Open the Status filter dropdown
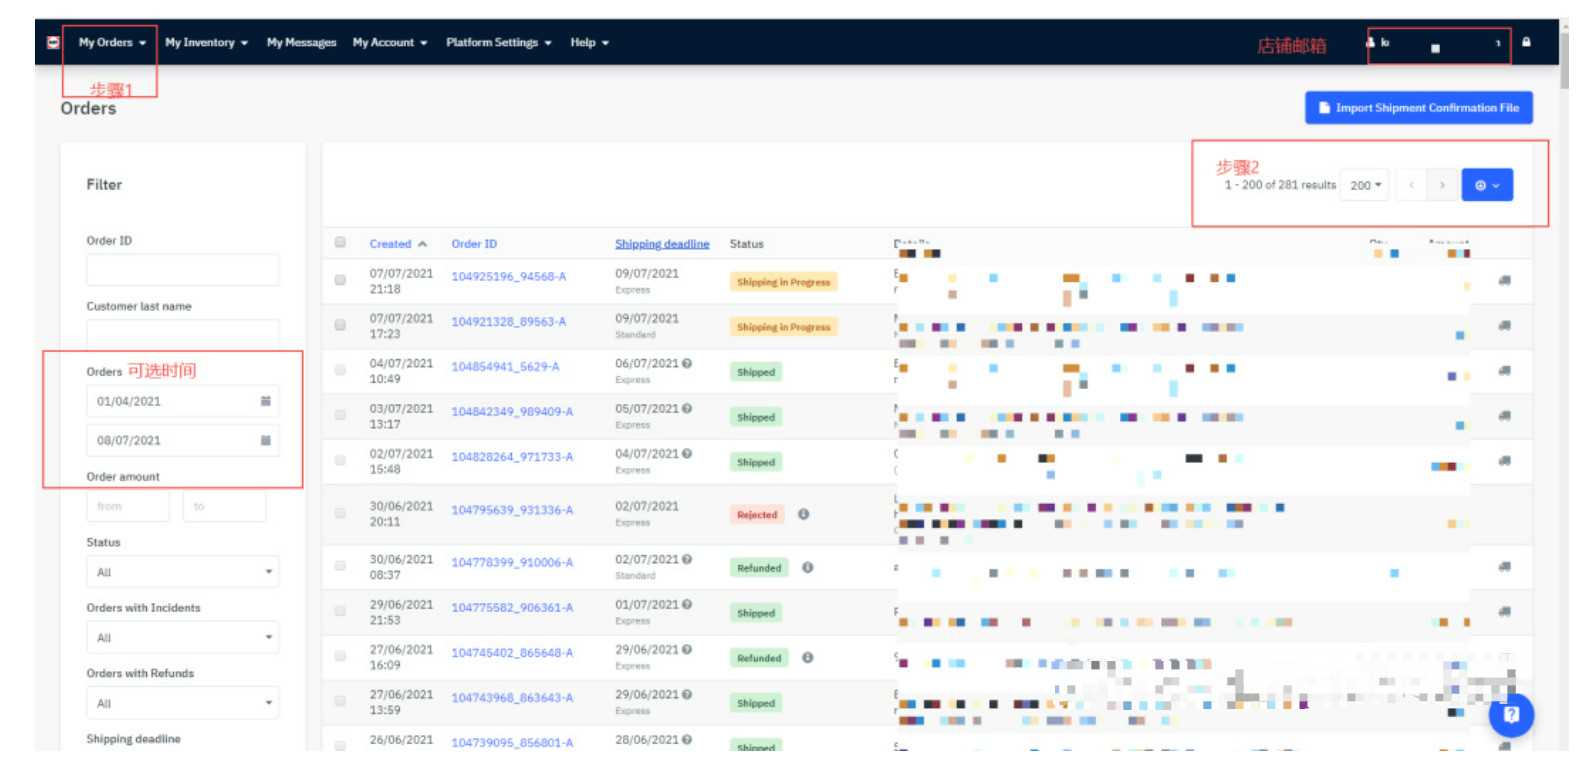The height and width of the screenshot is (772, 1589). pos(183,572)
